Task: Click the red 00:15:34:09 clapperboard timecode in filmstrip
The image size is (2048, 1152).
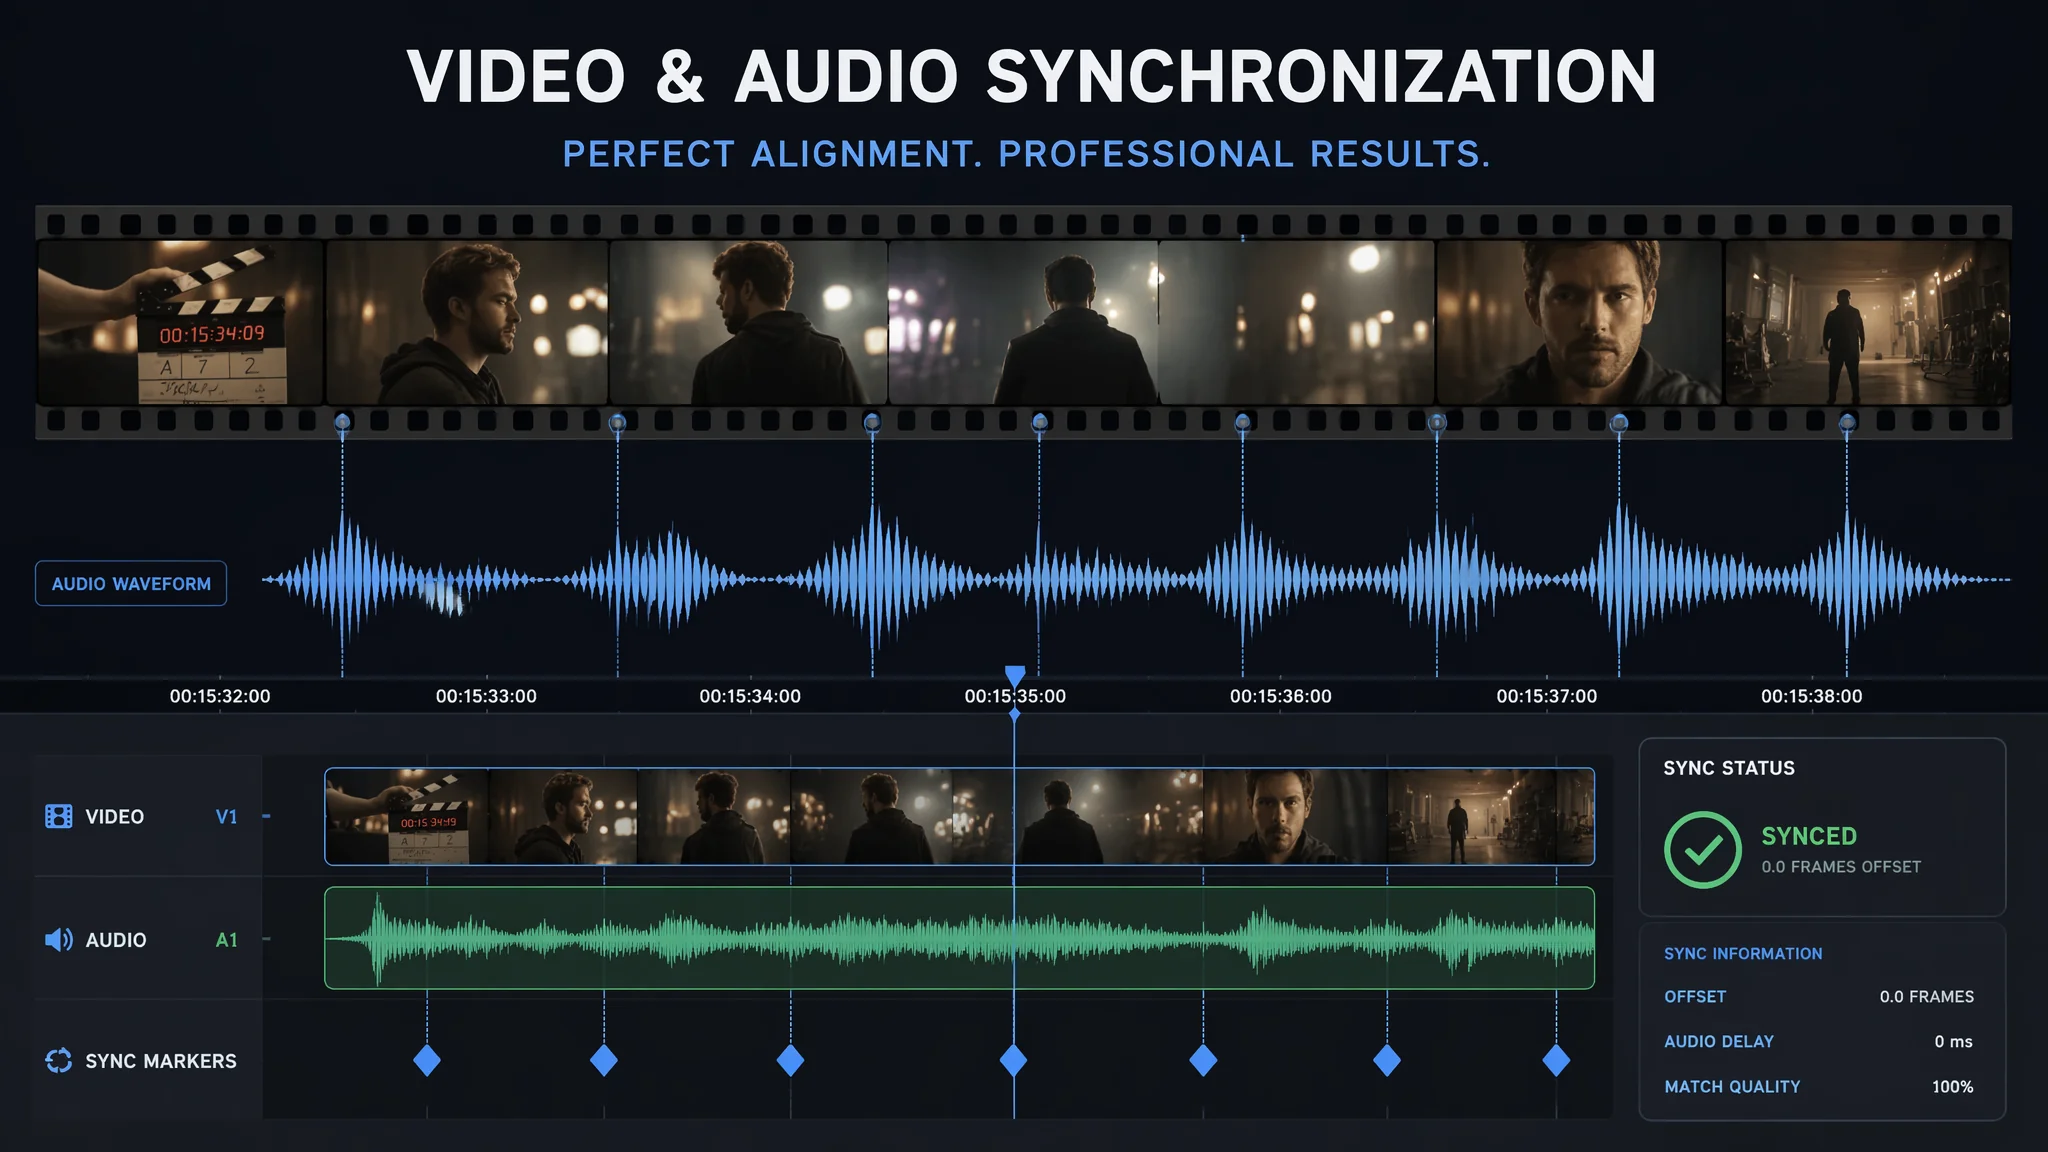Action: pyautogui.click(x=212, y=334)
